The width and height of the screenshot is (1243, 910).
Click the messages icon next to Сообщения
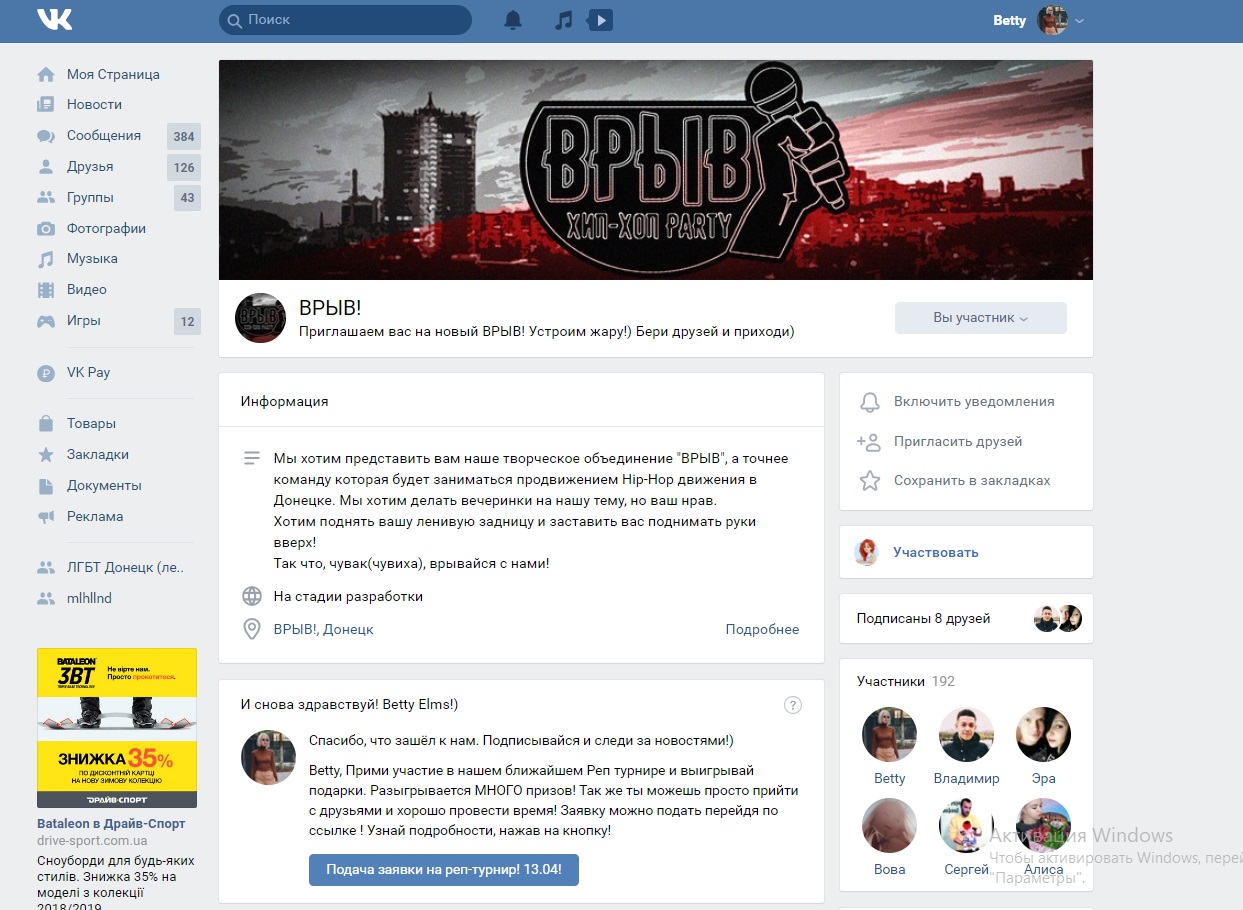point(46,136)
